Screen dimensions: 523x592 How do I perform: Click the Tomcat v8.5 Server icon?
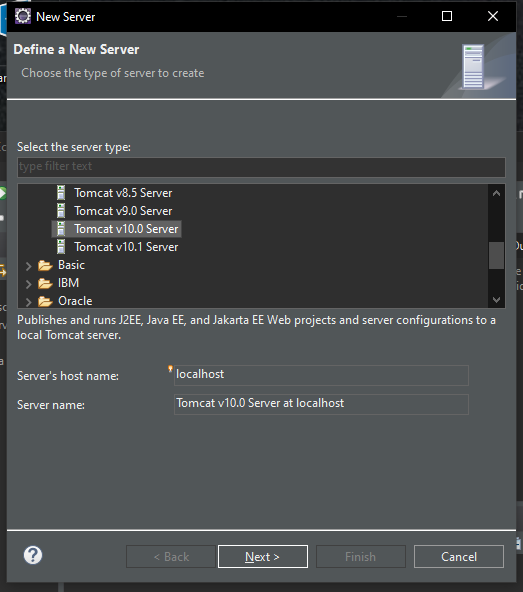point(61,193)
